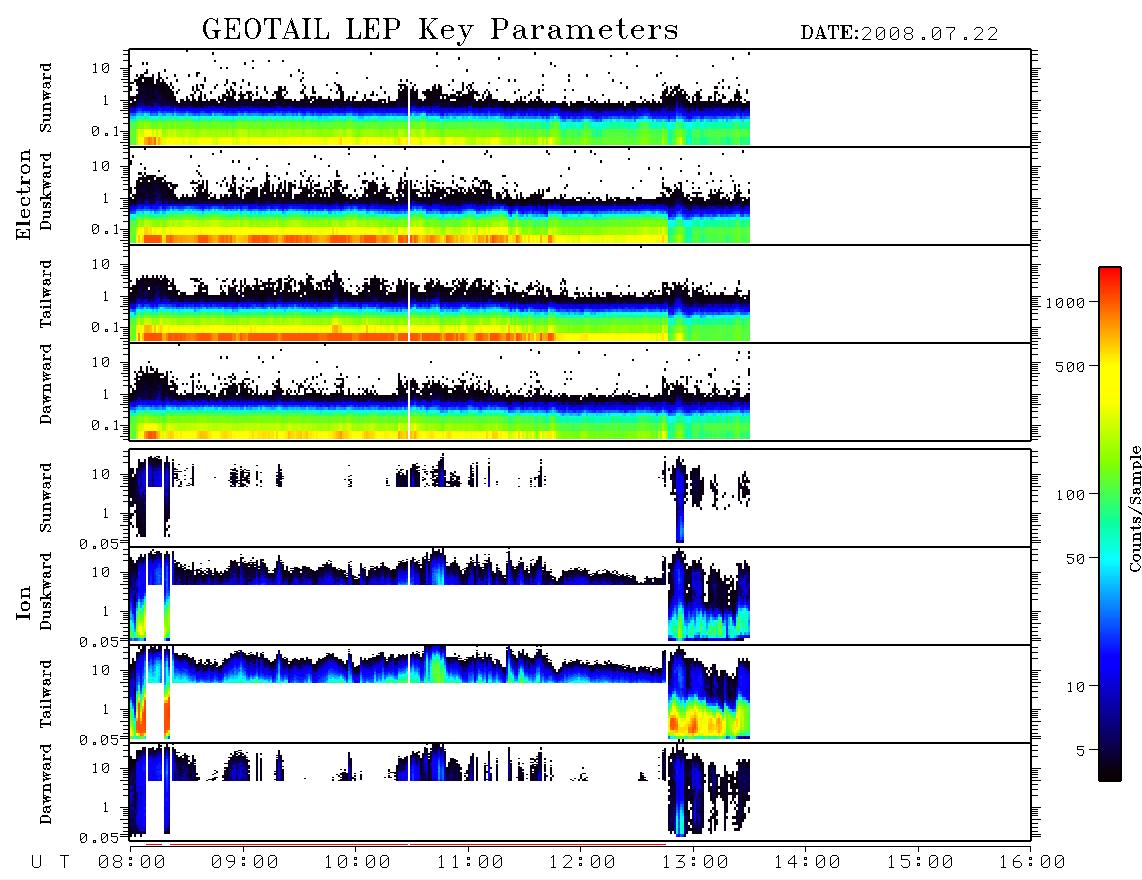Click the 0.05 tick of Ion Sunward

(99, 543)
